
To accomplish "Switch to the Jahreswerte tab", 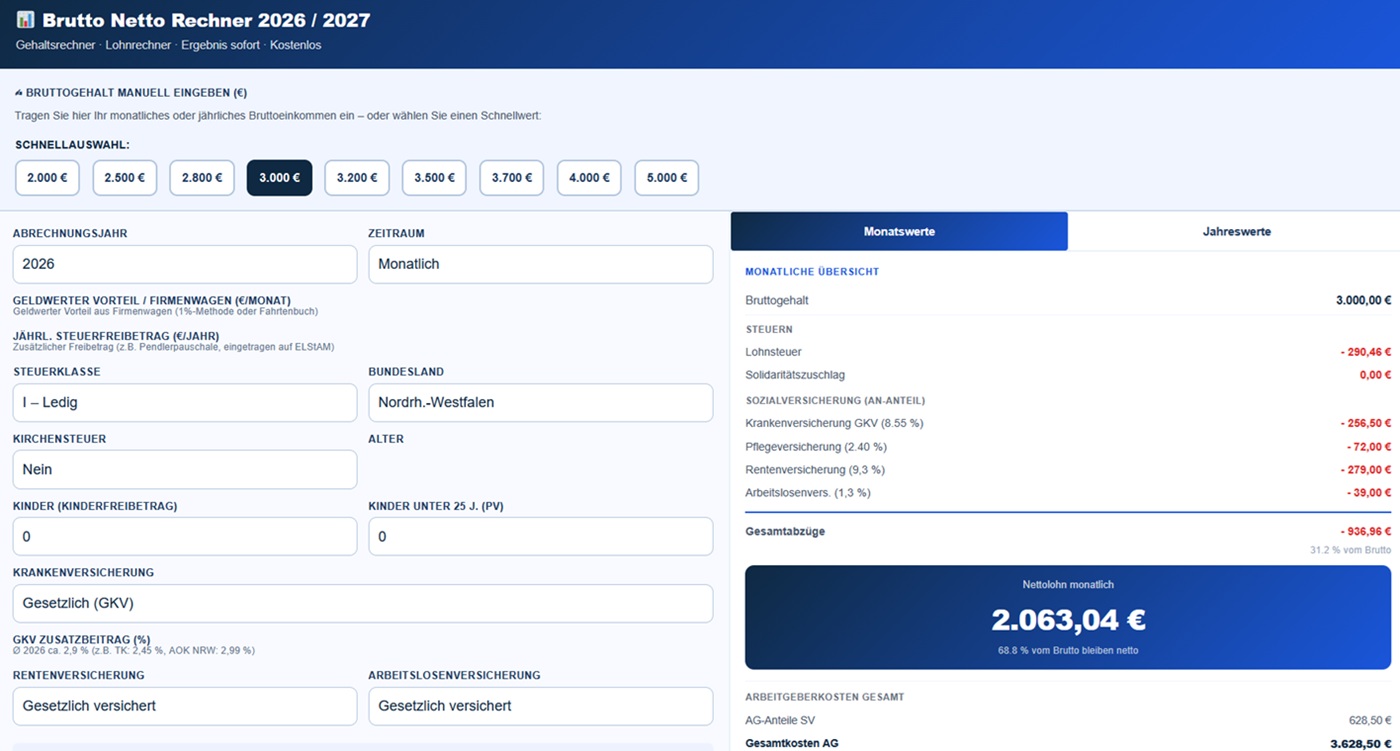I will 1236,231.
